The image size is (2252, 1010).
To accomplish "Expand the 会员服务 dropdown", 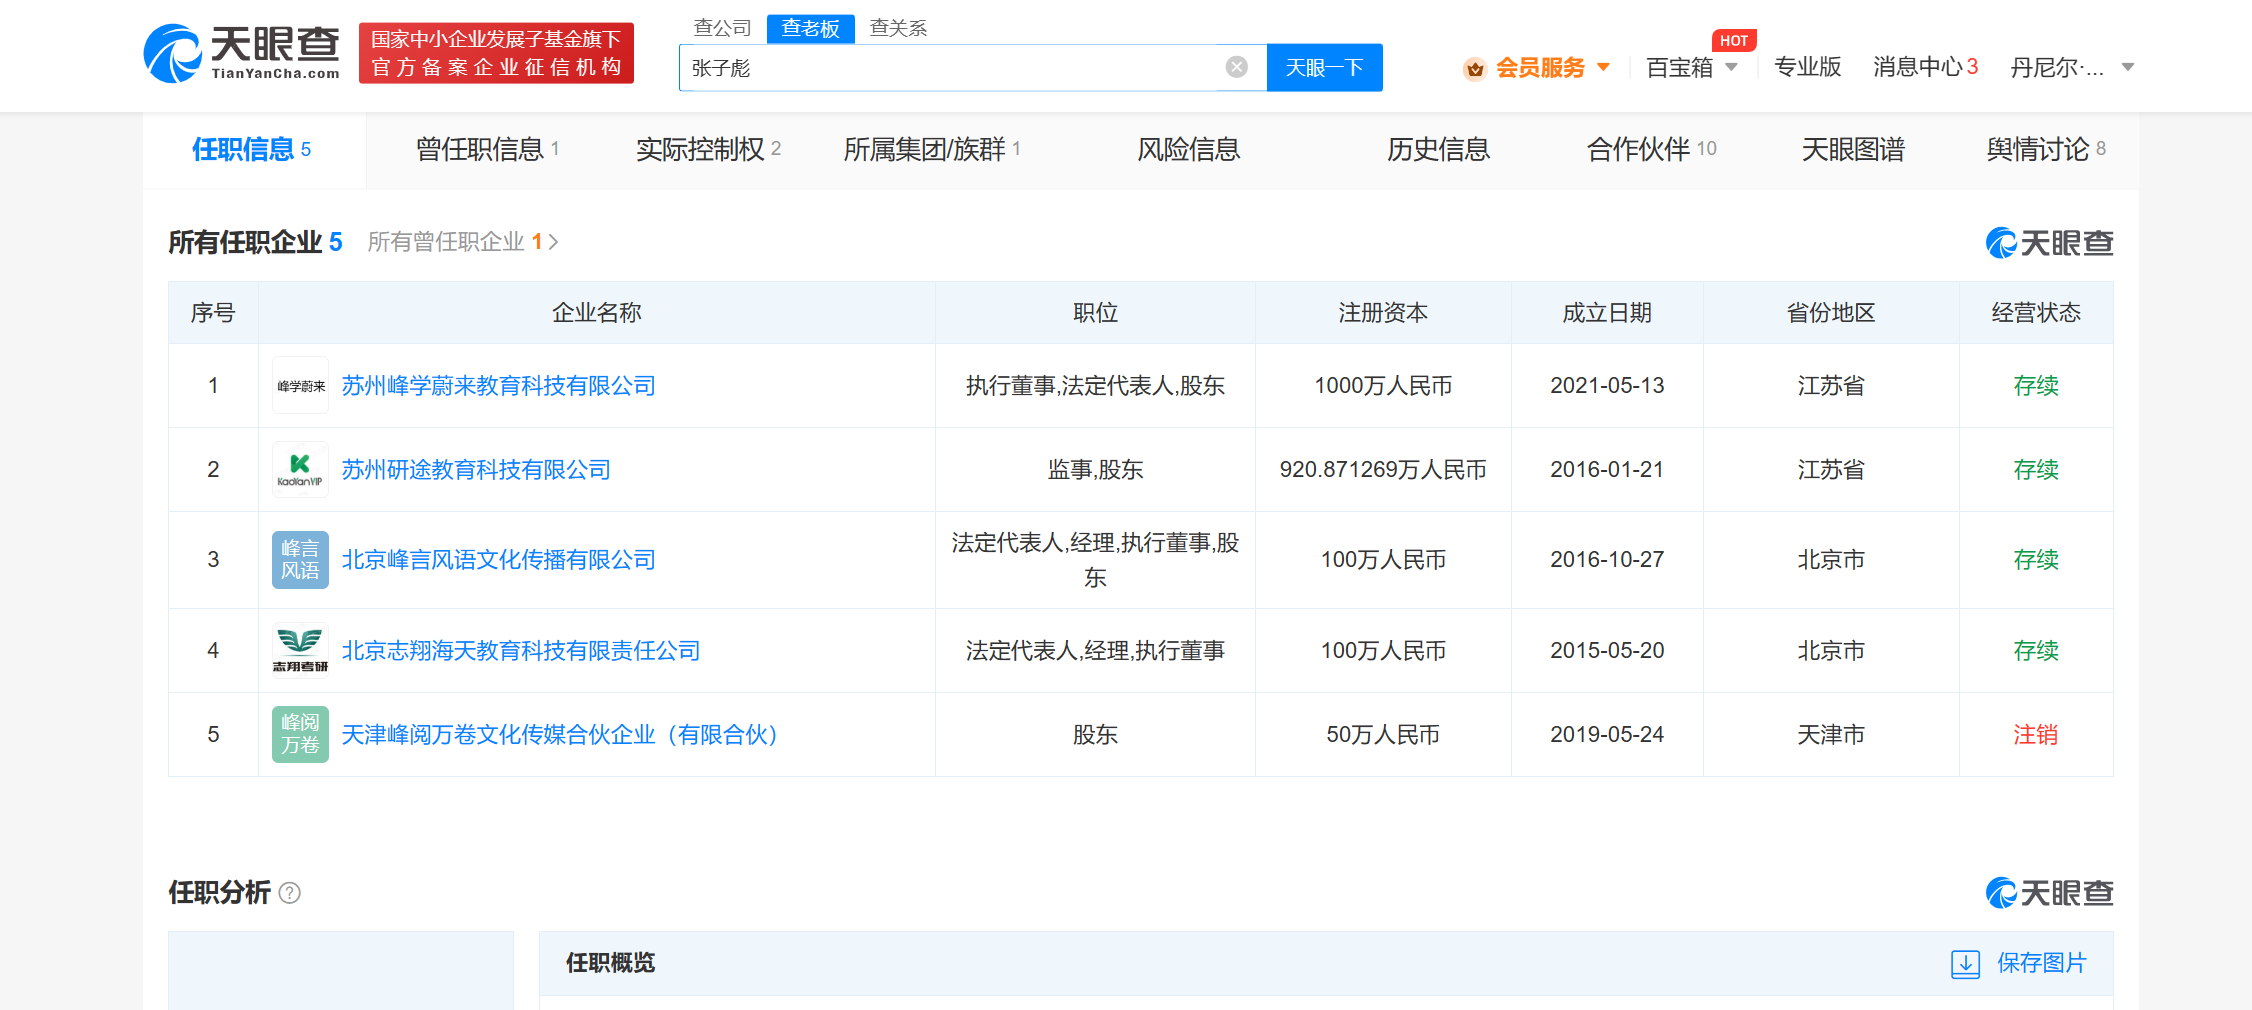I will [1604, 68].
